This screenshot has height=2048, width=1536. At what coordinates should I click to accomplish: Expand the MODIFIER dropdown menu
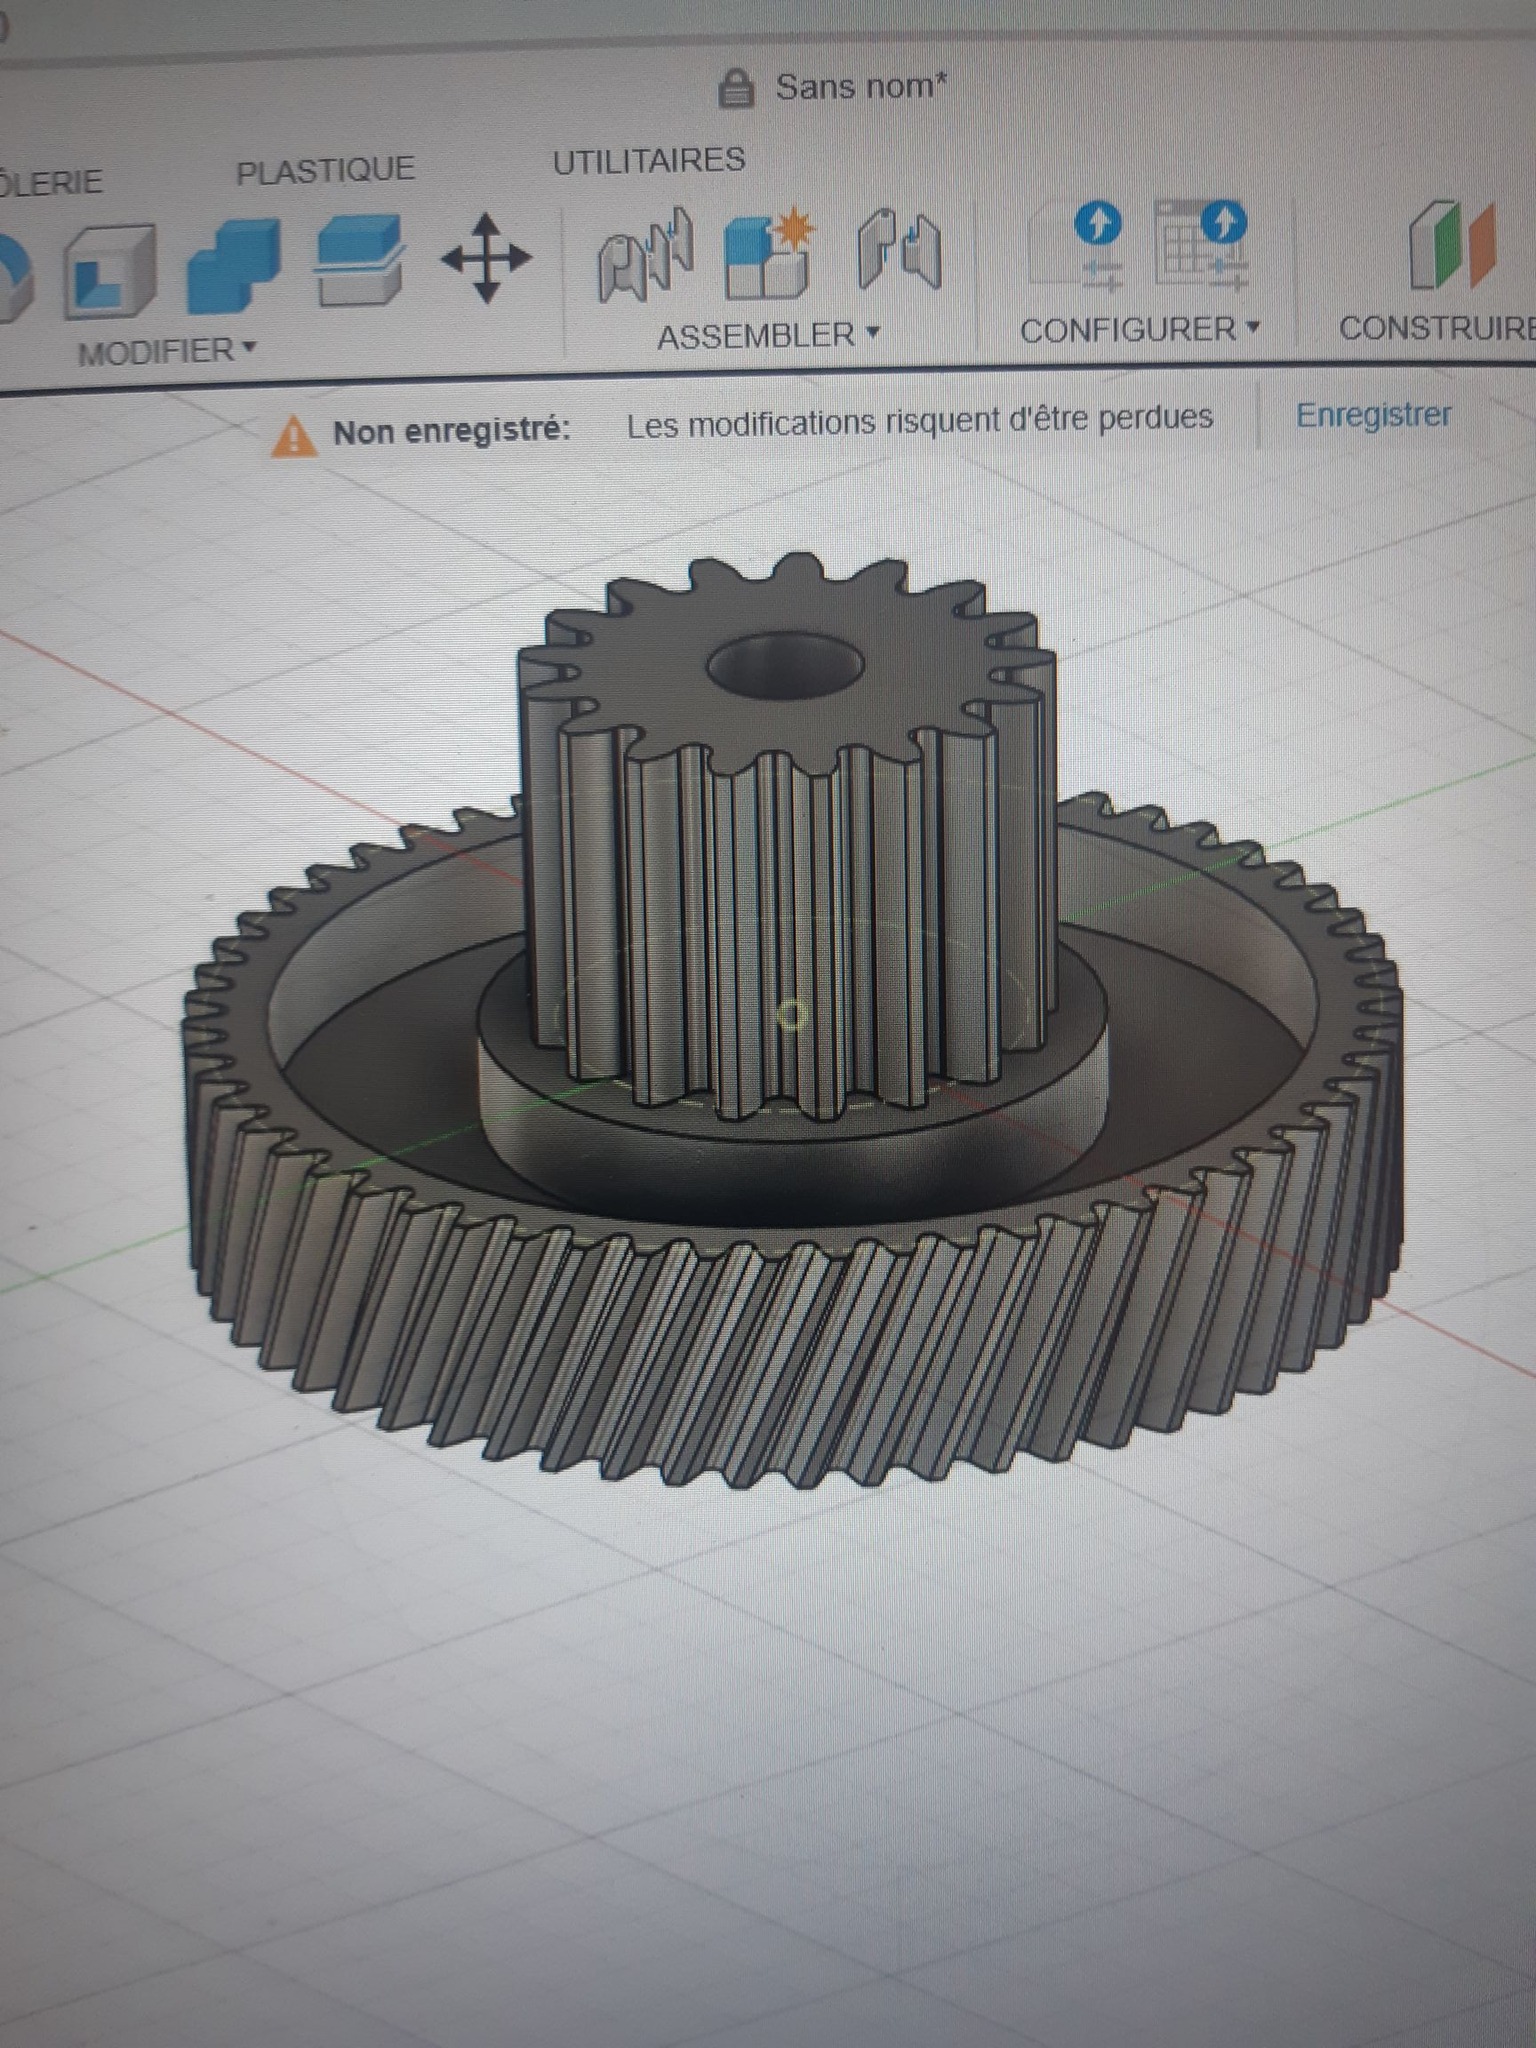[x=167, y=351]
